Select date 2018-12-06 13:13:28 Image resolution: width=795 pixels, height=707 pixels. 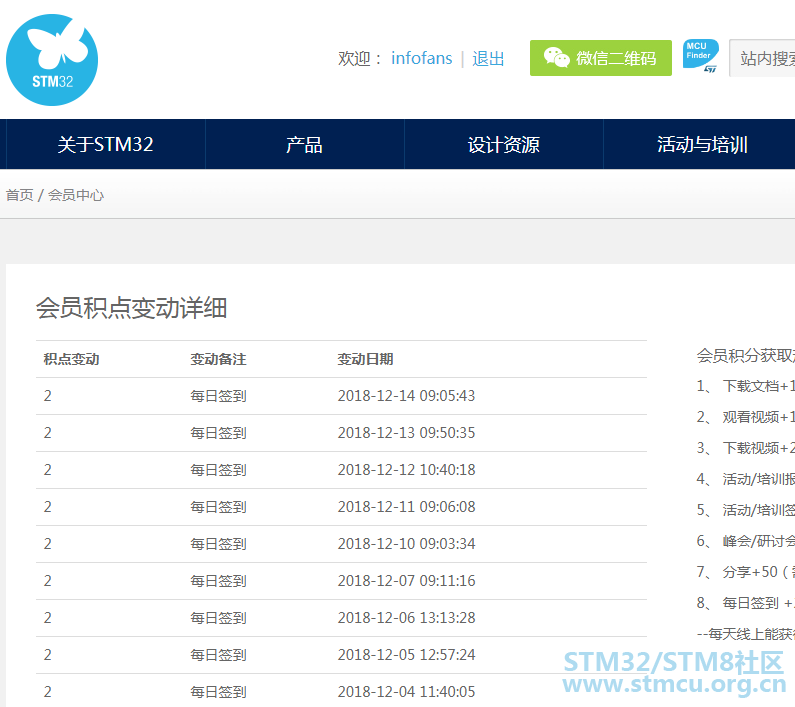[406, 618]
